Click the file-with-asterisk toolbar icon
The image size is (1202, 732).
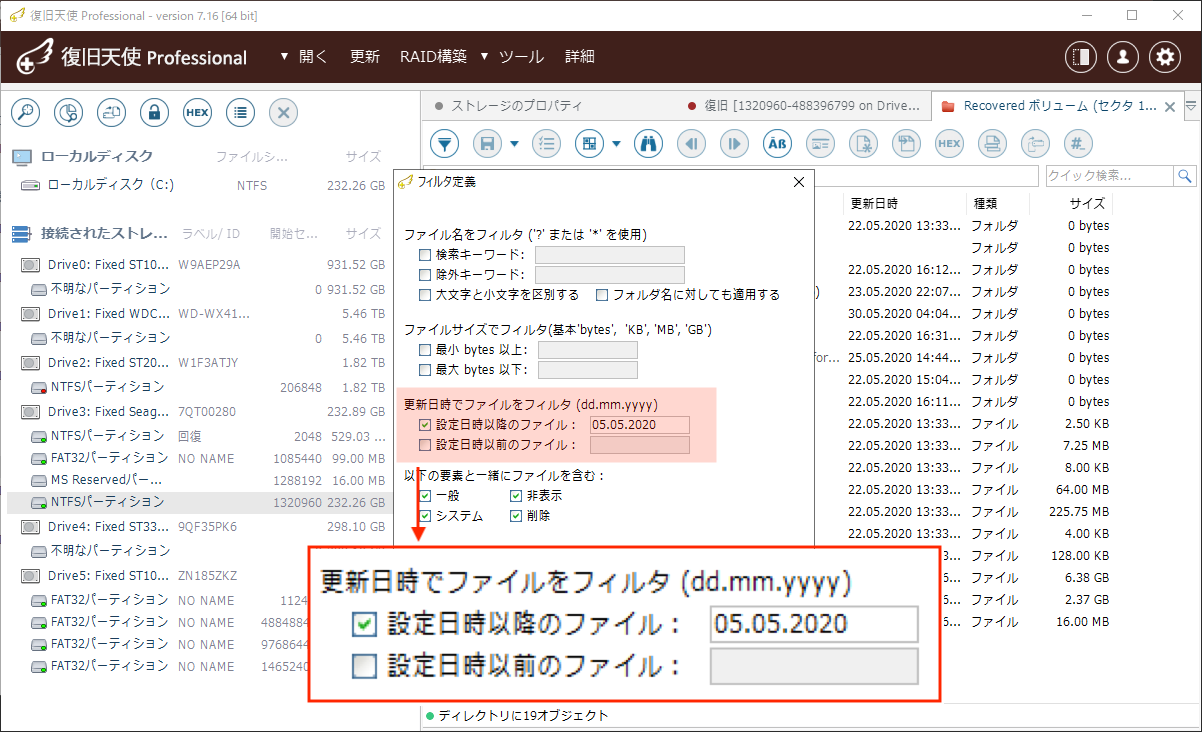pyautogui.click(x=863, y=144)
